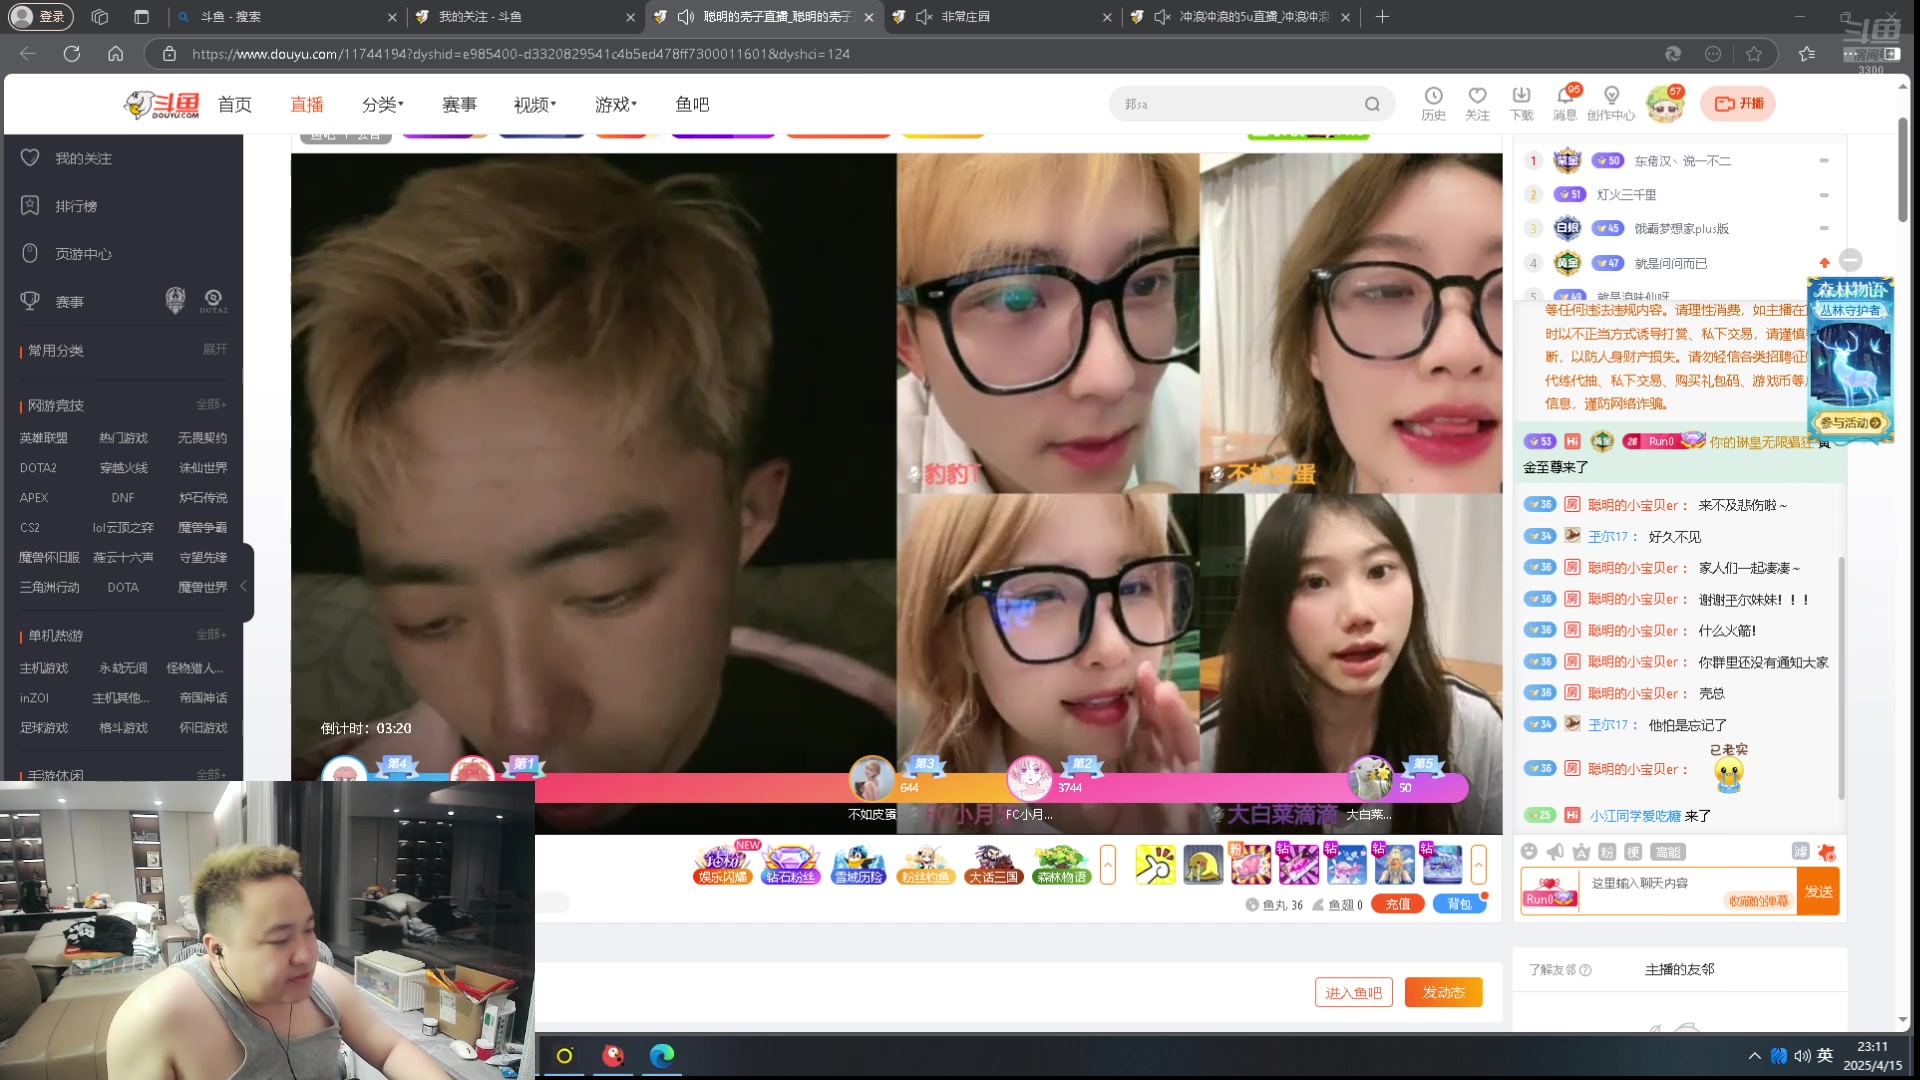Click the 下载 download icon
The width and height of the screenshot is (1920, 1080).
tap(1521, 103)
